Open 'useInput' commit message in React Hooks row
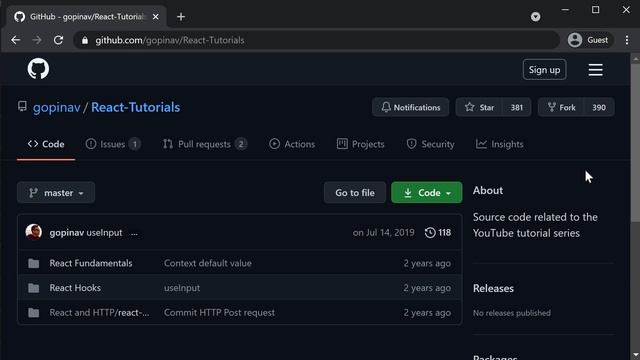Image resolution: width=640 pixels, height=360 pixels. click(182, 288)
